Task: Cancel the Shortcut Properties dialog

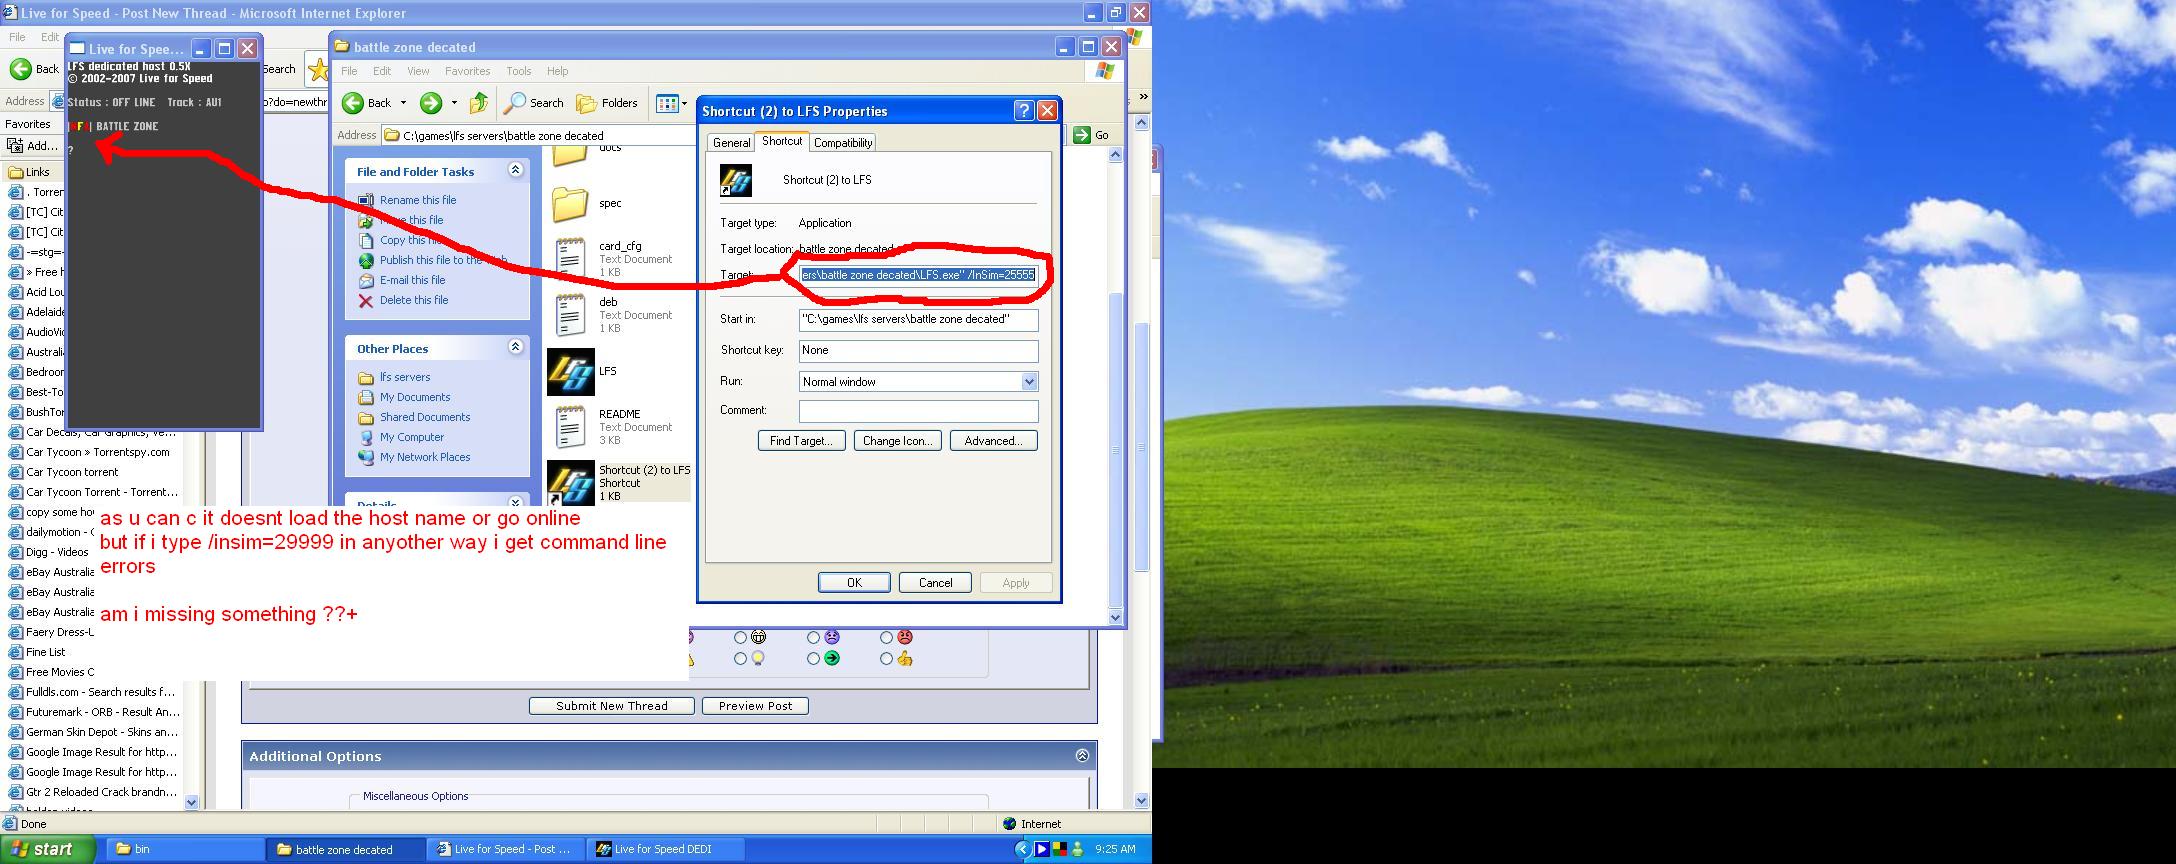Action: pos(936,583)
